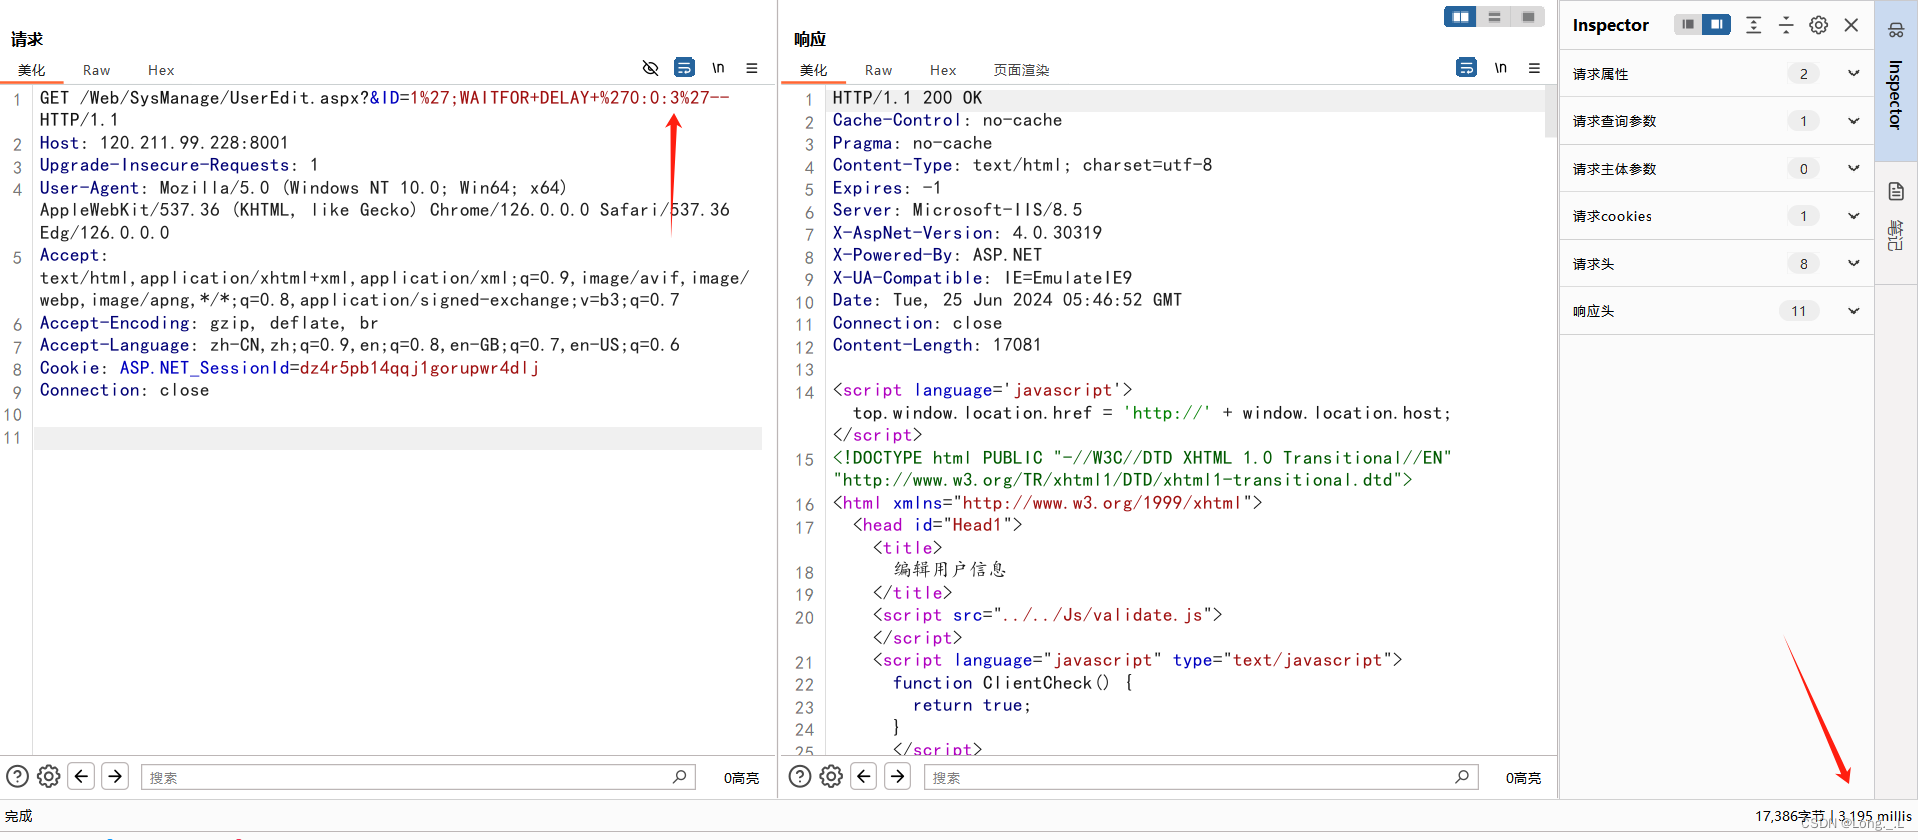Select top-bottom stacked layout view

coord(1494,17)
